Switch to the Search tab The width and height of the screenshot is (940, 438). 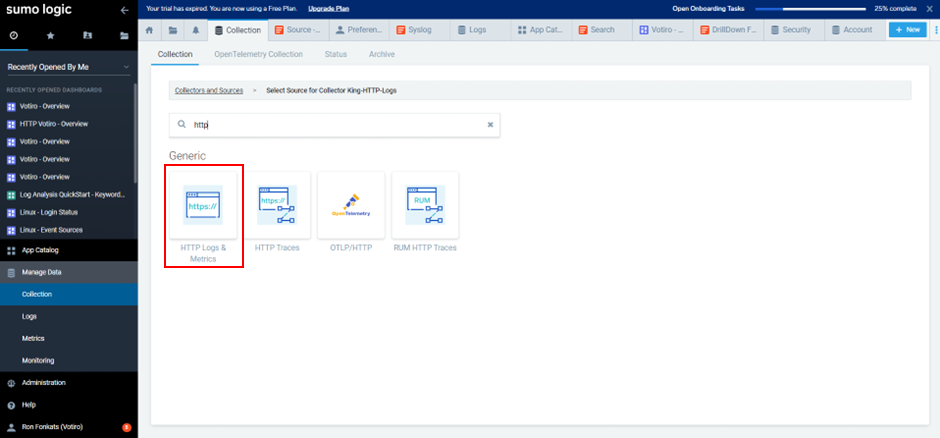click(x=602, y=30)
